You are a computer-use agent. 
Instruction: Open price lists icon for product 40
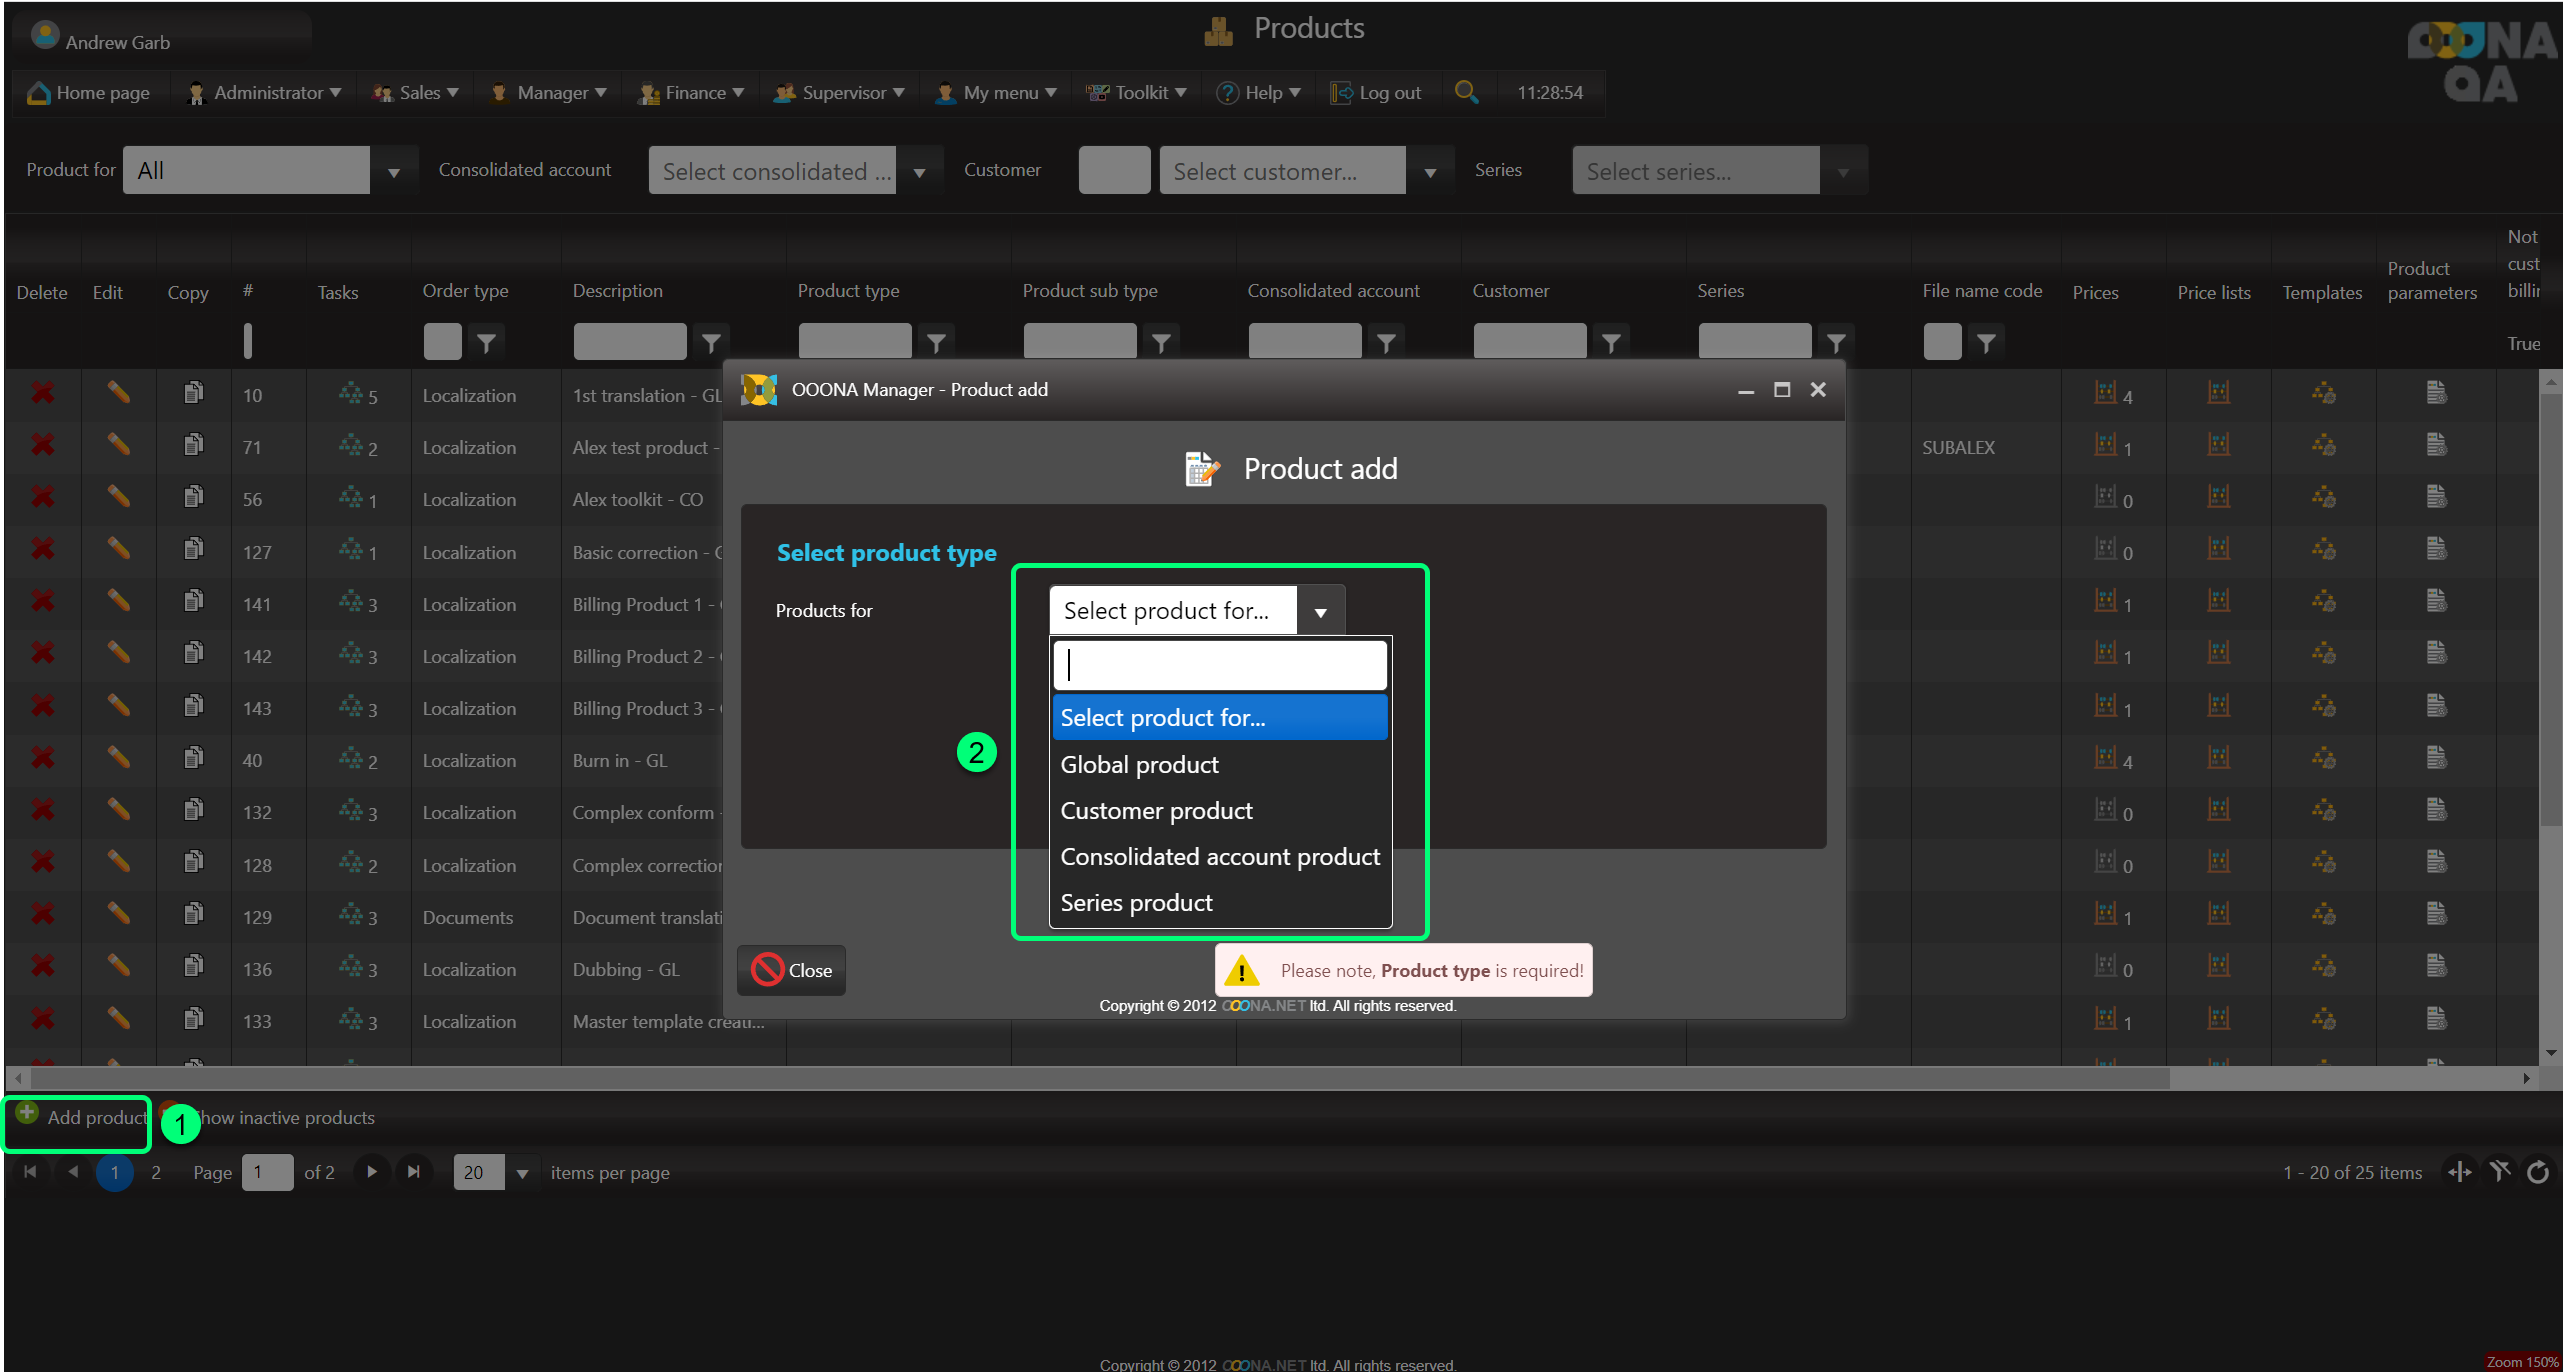tap(2218, 758)
